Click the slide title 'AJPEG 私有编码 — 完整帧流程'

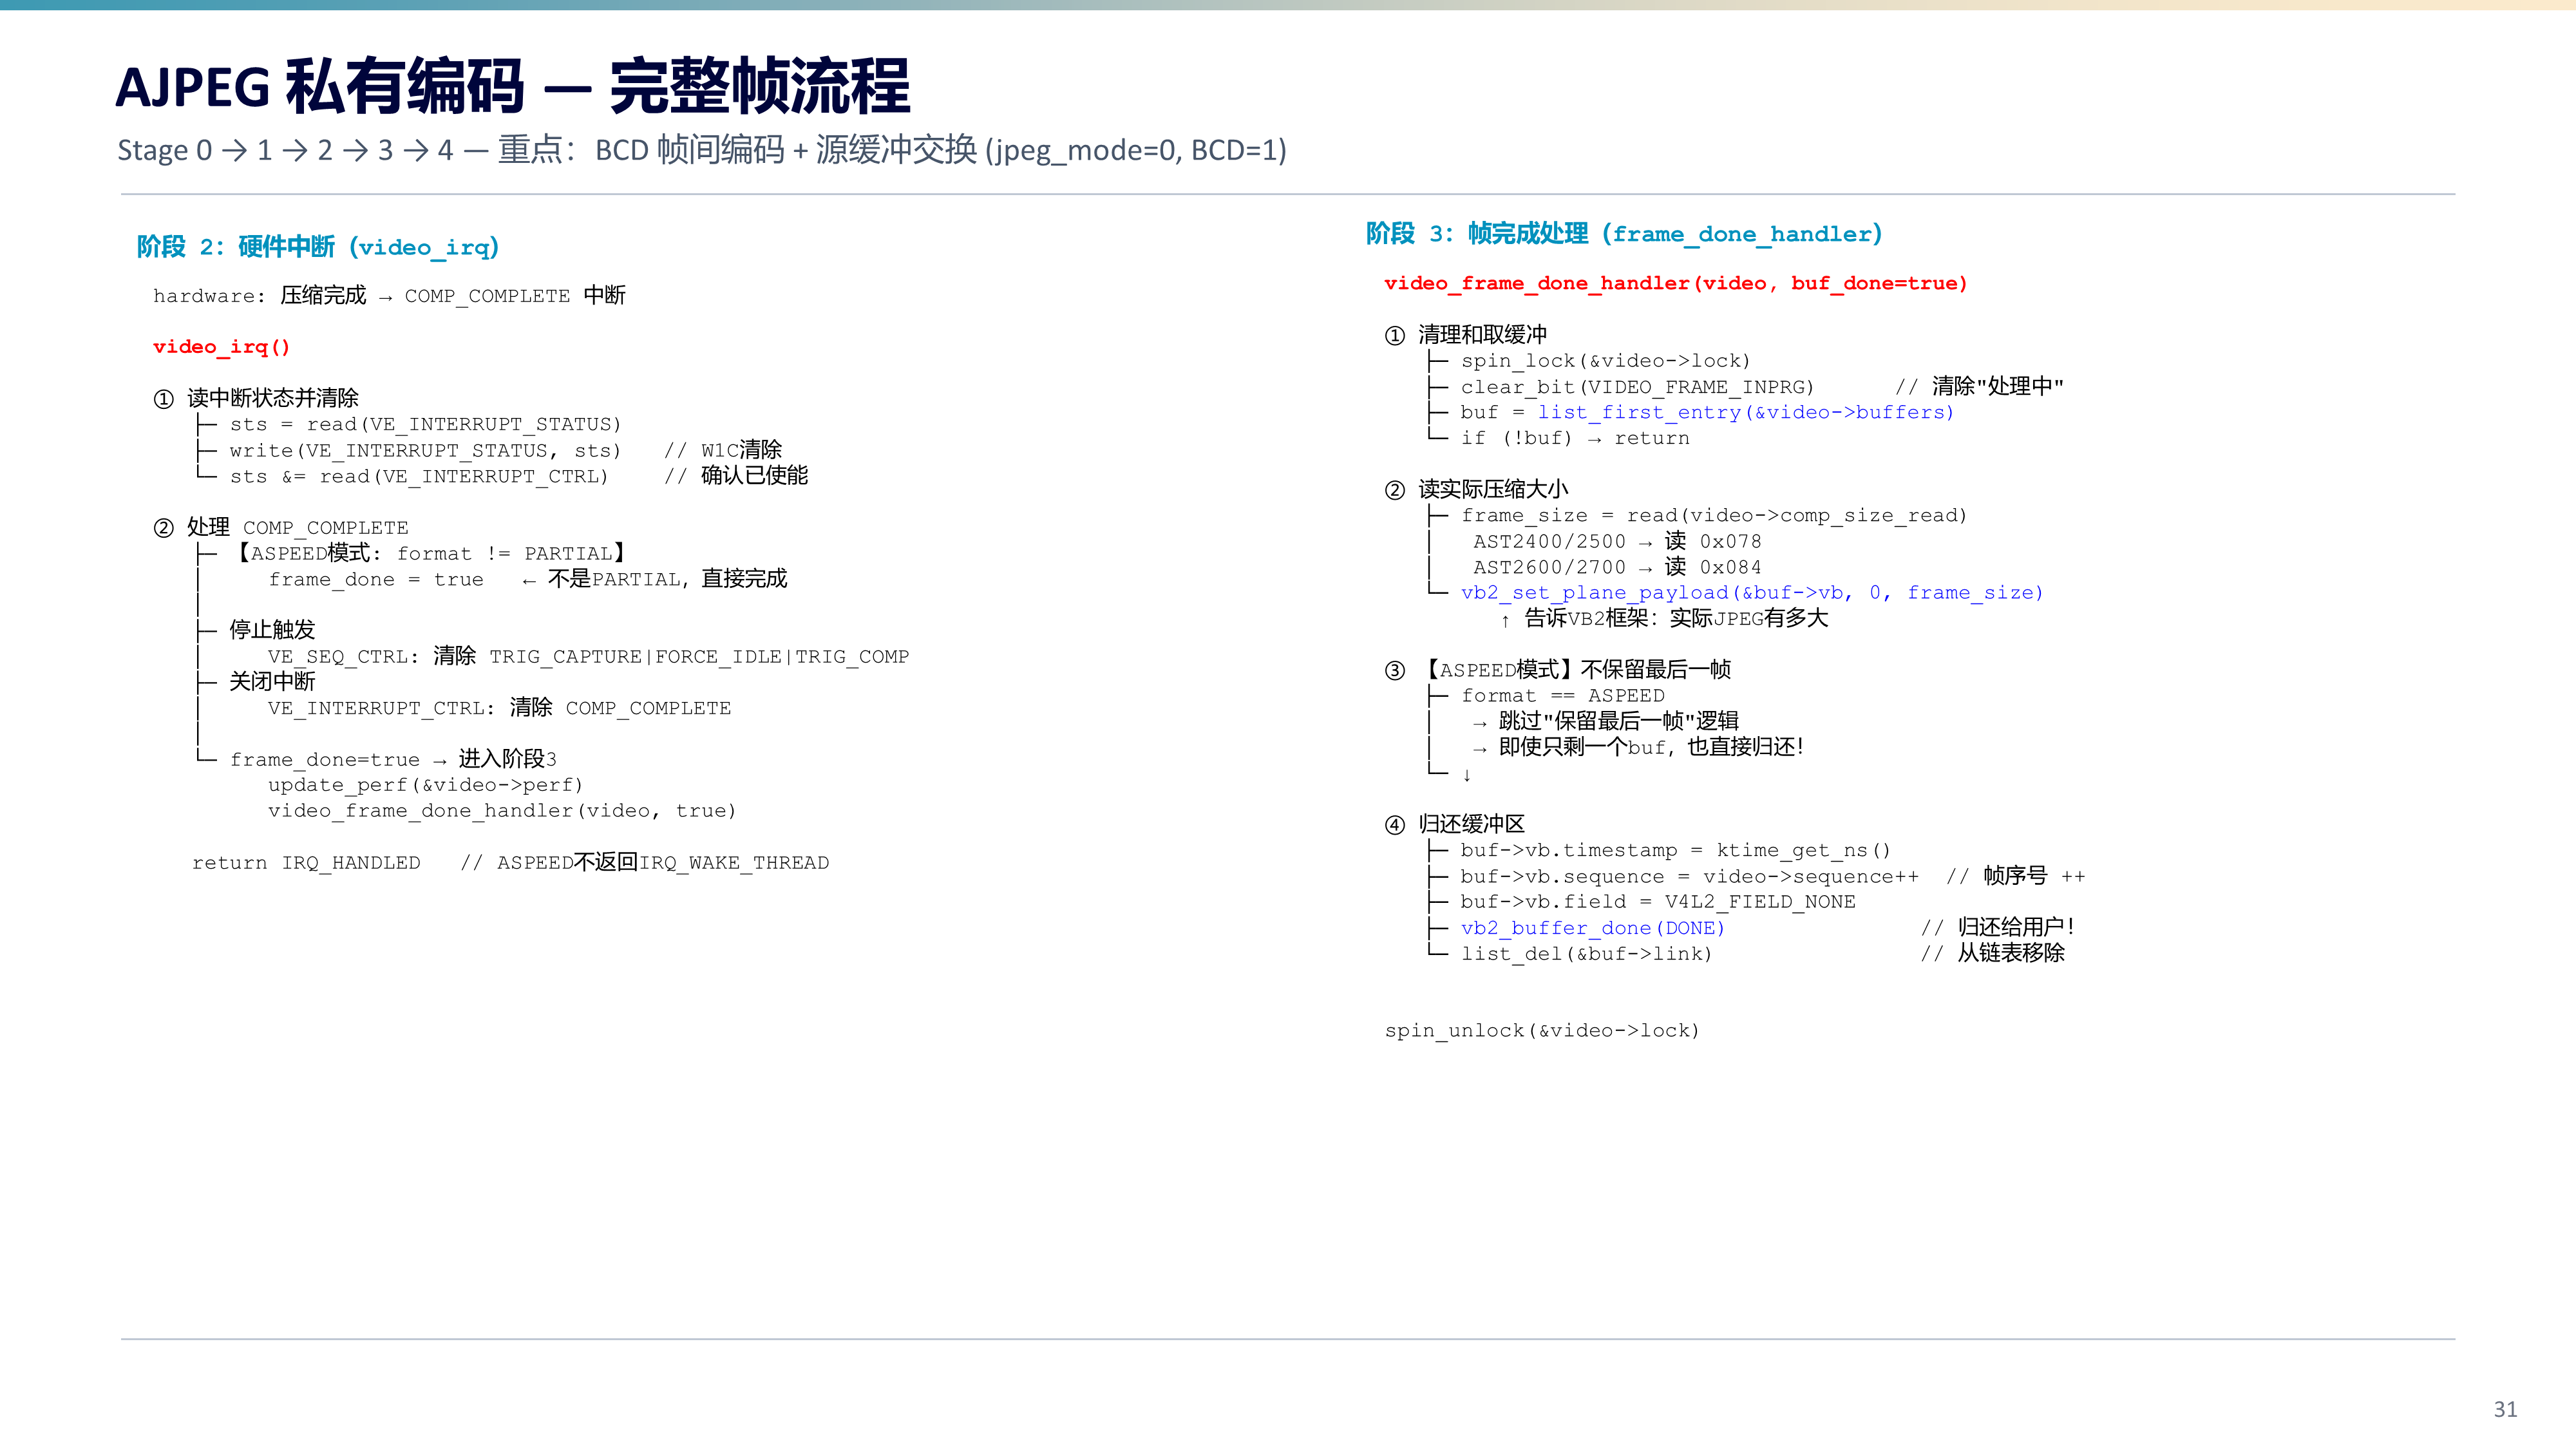click(513, 87)
